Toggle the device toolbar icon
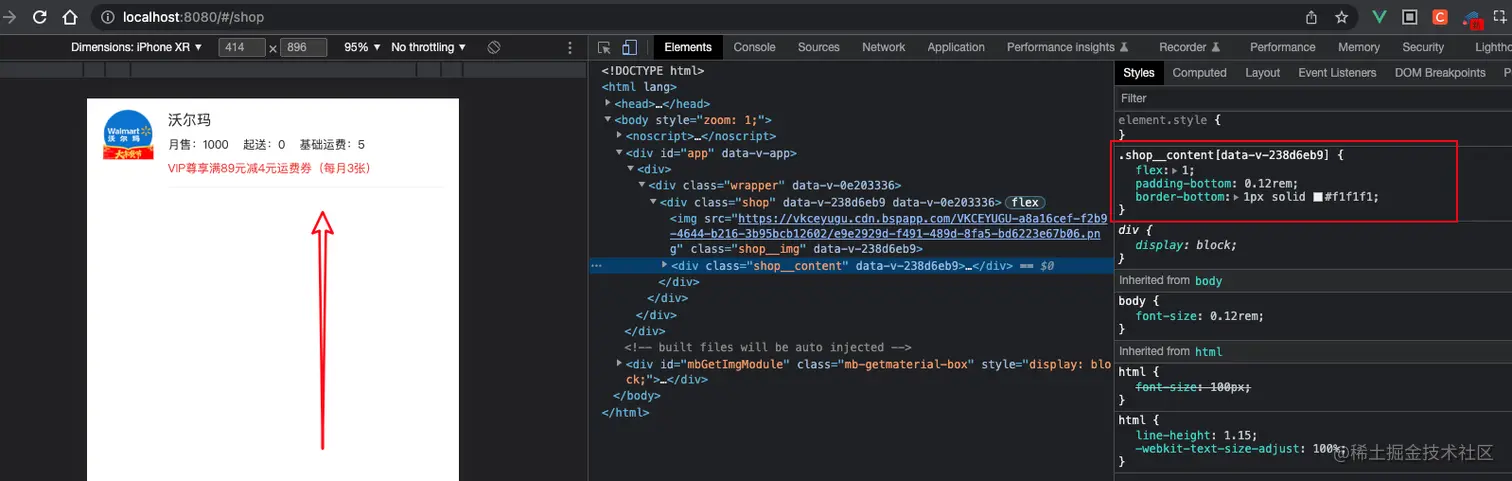Screen dimensions: 1512x481 [630, 47]
